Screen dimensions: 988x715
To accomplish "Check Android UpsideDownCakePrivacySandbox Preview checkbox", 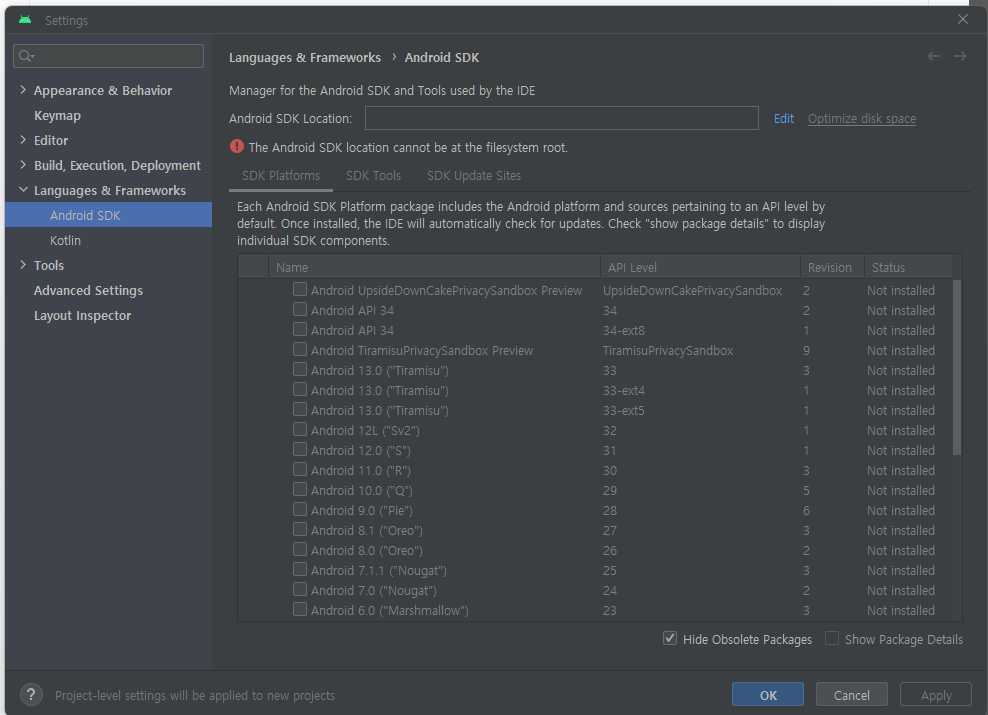I will 300,289.
